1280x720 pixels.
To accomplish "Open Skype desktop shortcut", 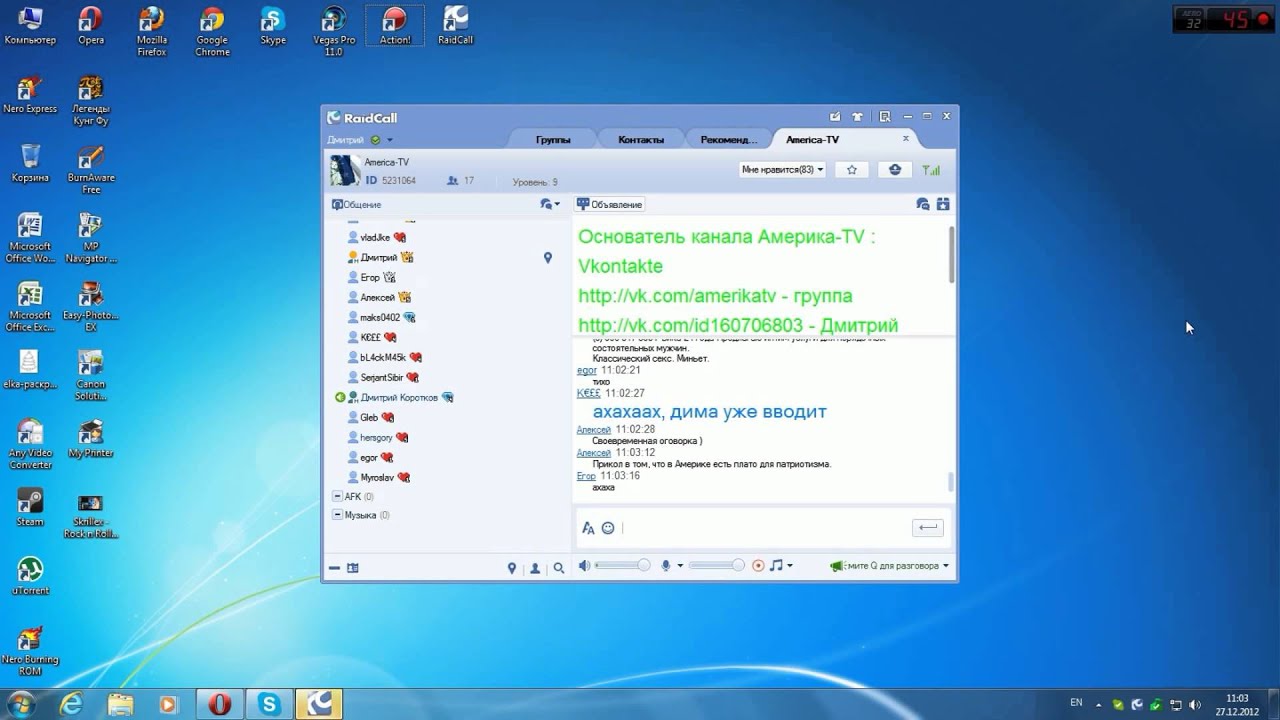I will pyautogui.click(x=273, y=26).
